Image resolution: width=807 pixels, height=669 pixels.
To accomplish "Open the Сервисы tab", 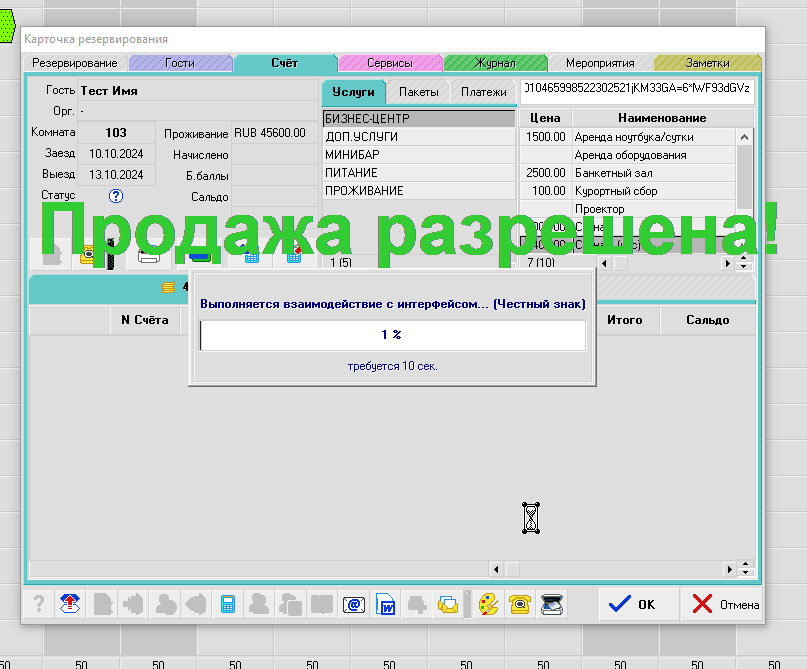I will click(x=389, y=63).
